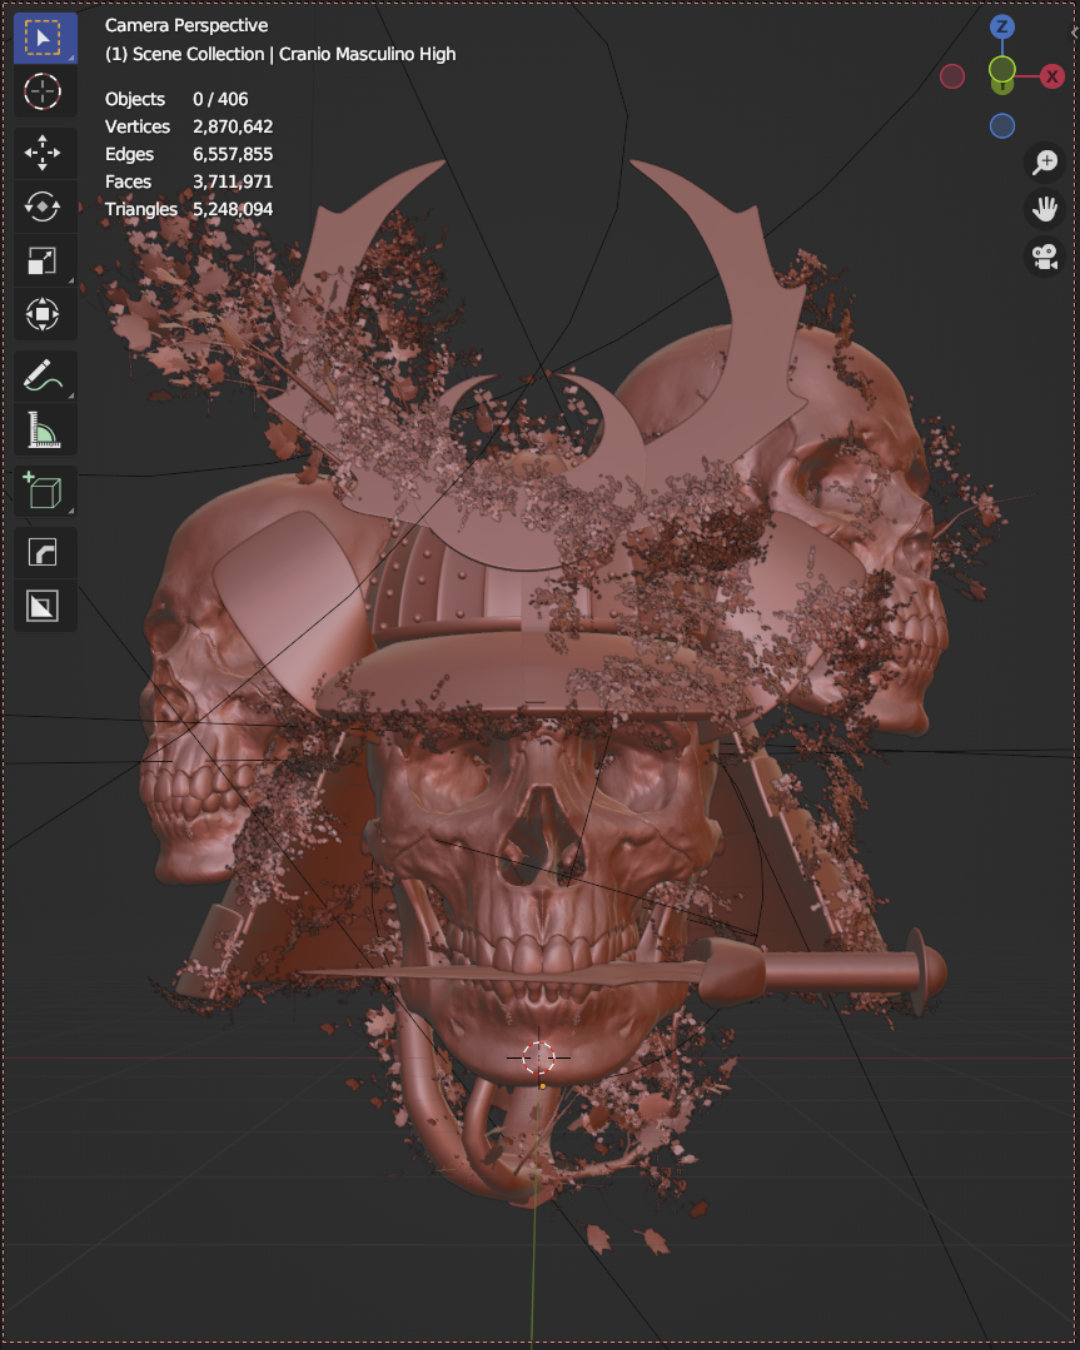Pick the Scale tool

coord(43,261)
